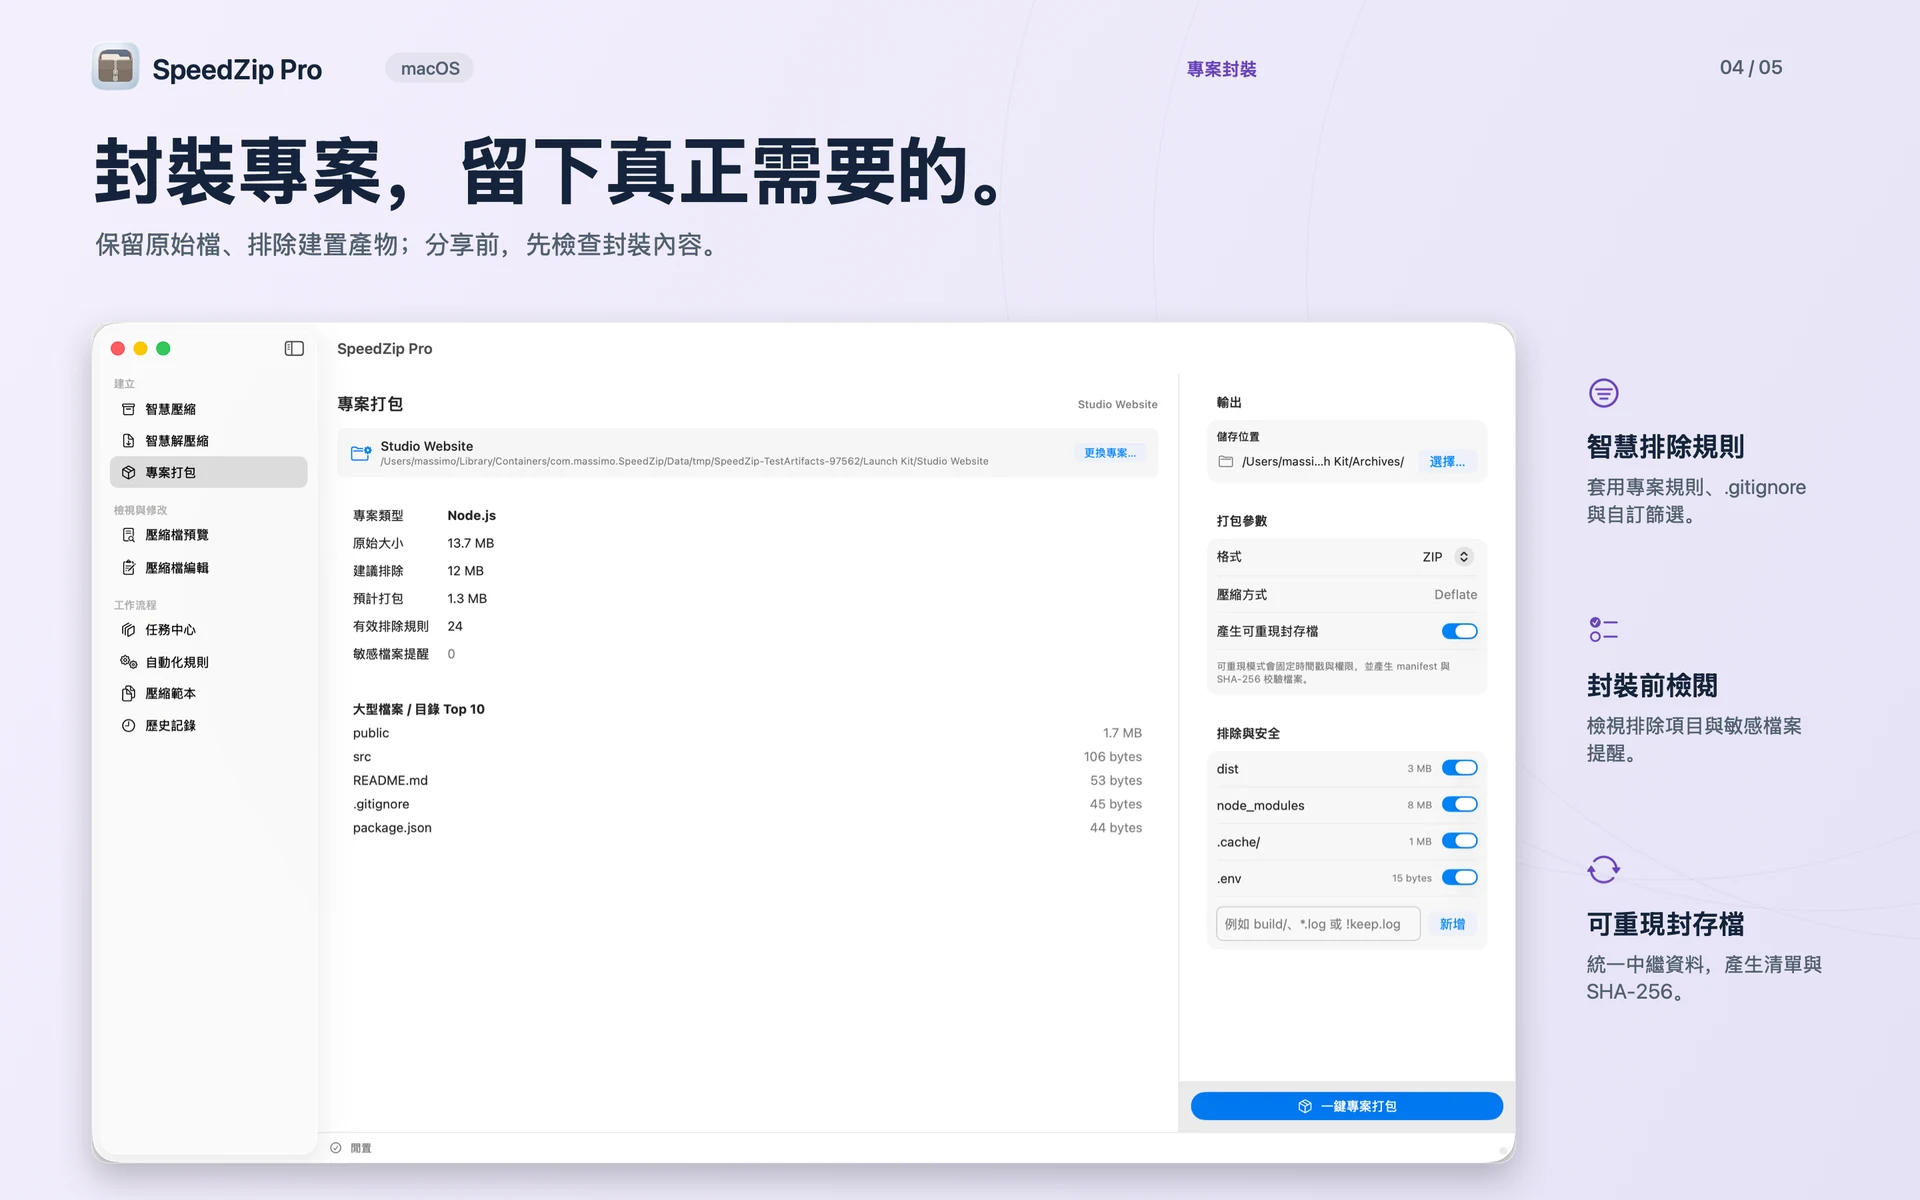Click 新增 to add an exclusion rule
Viewport: 1920px width, 1200px height.
click(1452, 924)
